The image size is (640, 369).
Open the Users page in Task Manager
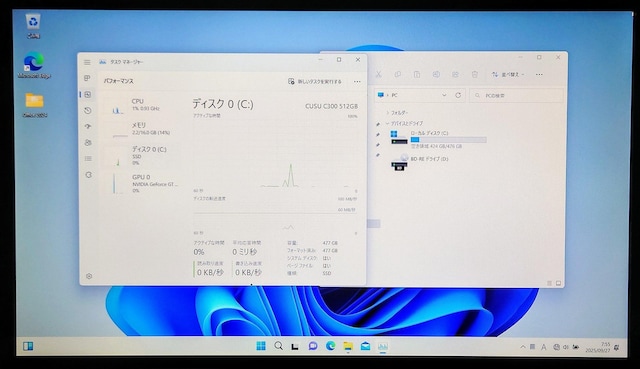(88, 142)
